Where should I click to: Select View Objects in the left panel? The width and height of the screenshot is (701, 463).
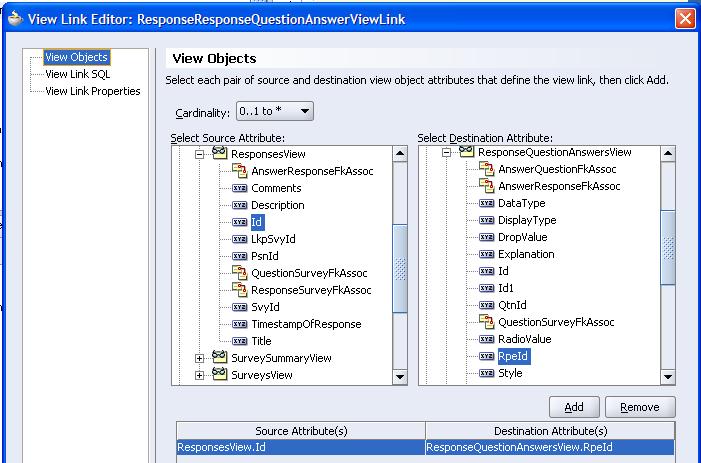(x=76, y=57)
